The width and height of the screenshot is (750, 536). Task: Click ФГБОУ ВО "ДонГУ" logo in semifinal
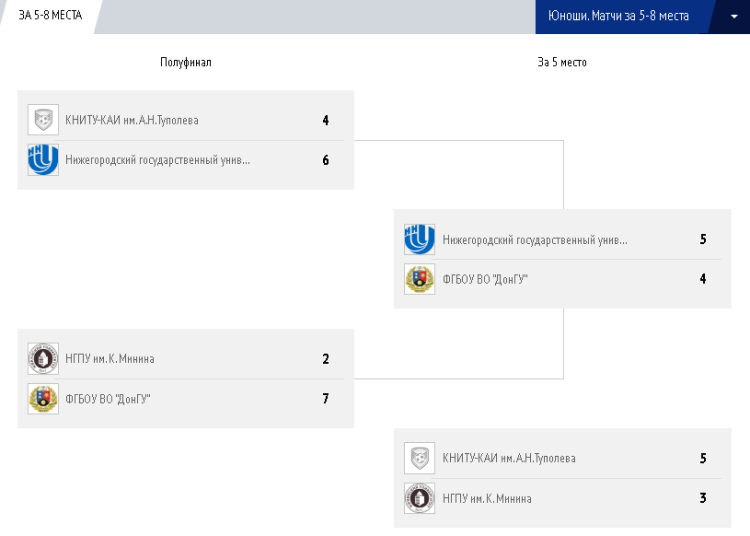(x=43, y=399)
